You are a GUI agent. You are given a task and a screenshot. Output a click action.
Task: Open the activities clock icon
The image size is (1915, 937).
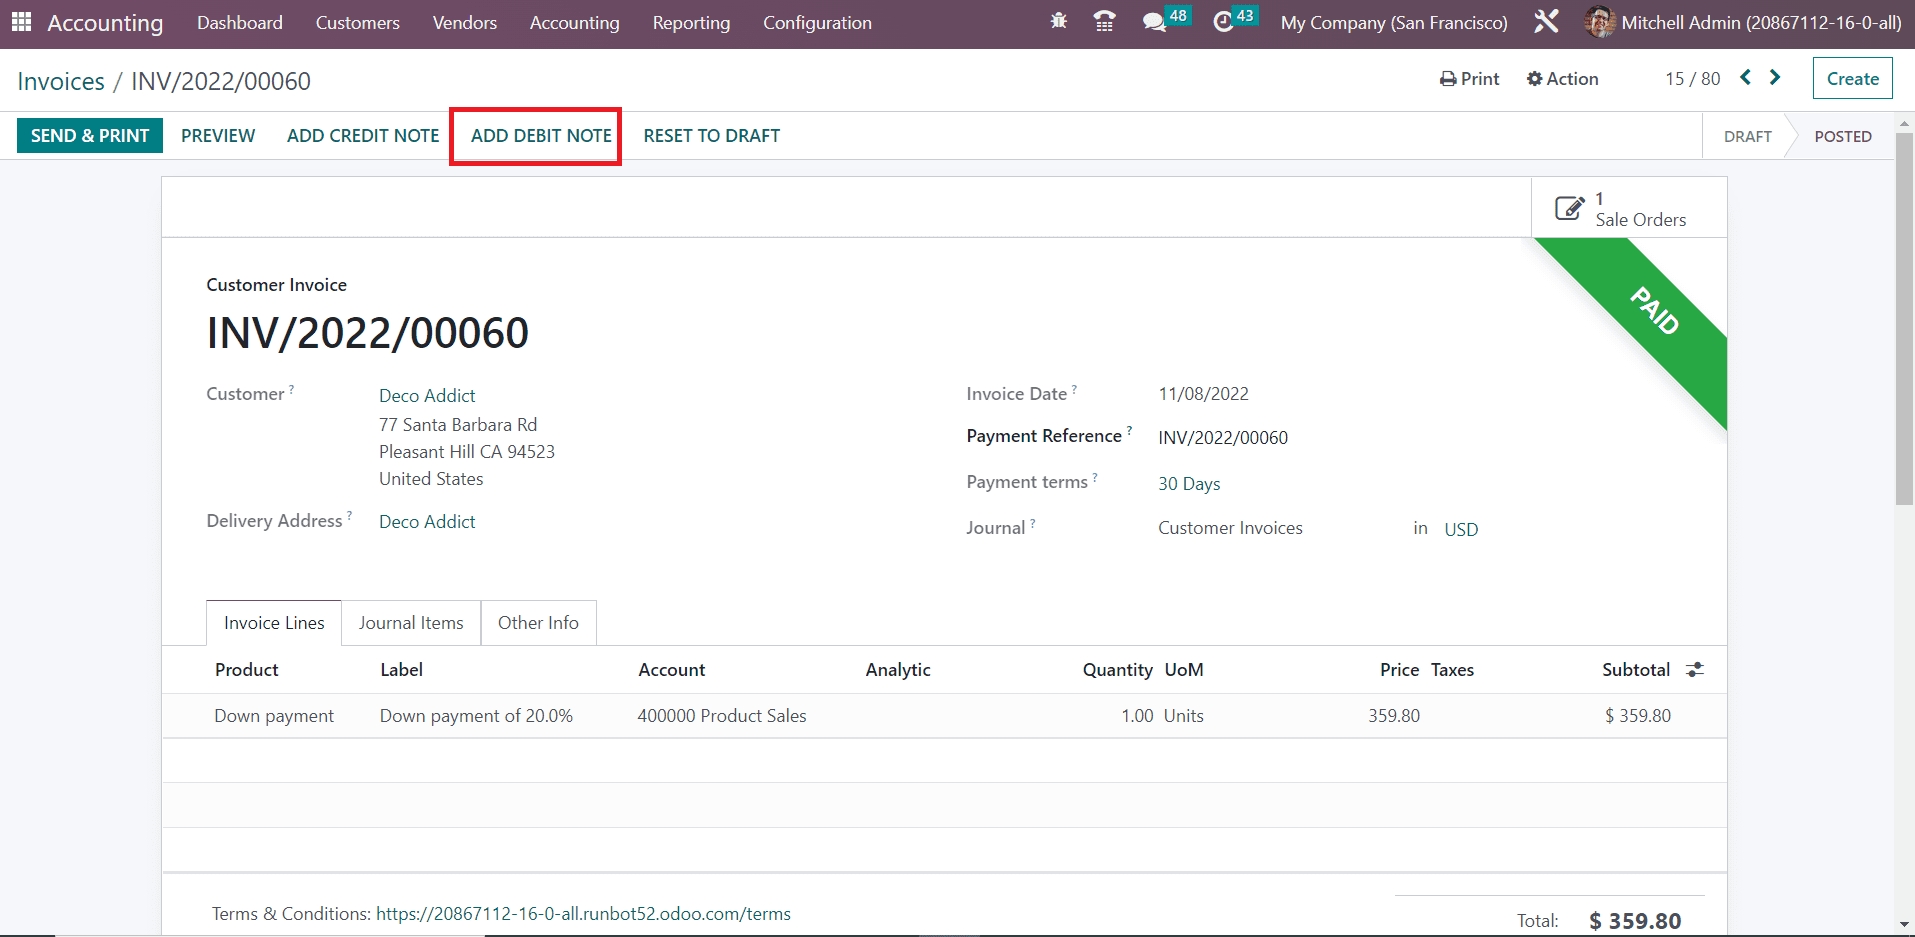click(1222, 22)
